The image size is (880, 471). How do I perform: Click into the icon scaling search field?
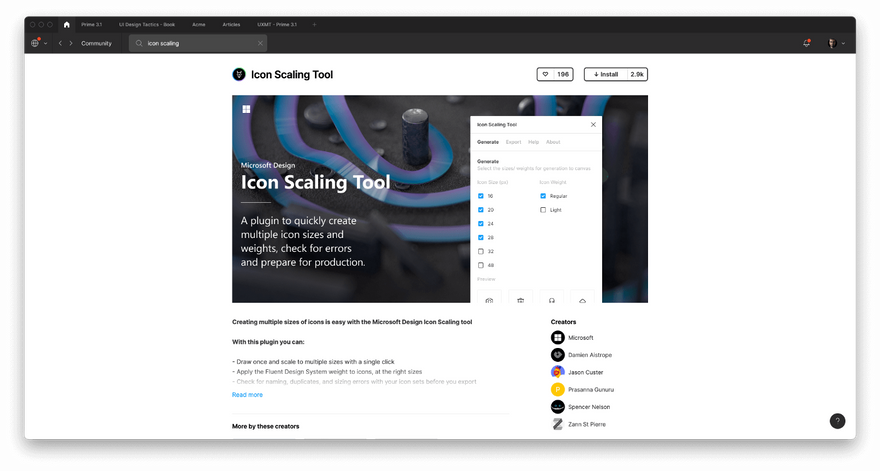(198, 43)
